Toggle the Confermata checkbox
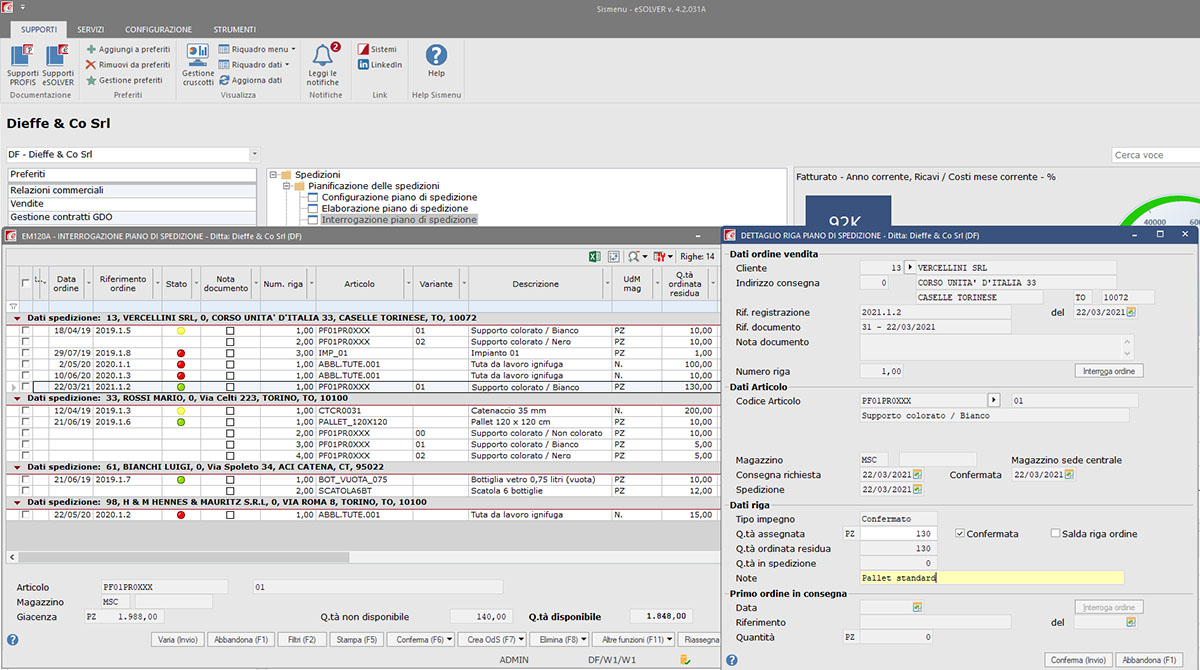The width and height of the screenshot is (1200, 670). tap(960, 534)
